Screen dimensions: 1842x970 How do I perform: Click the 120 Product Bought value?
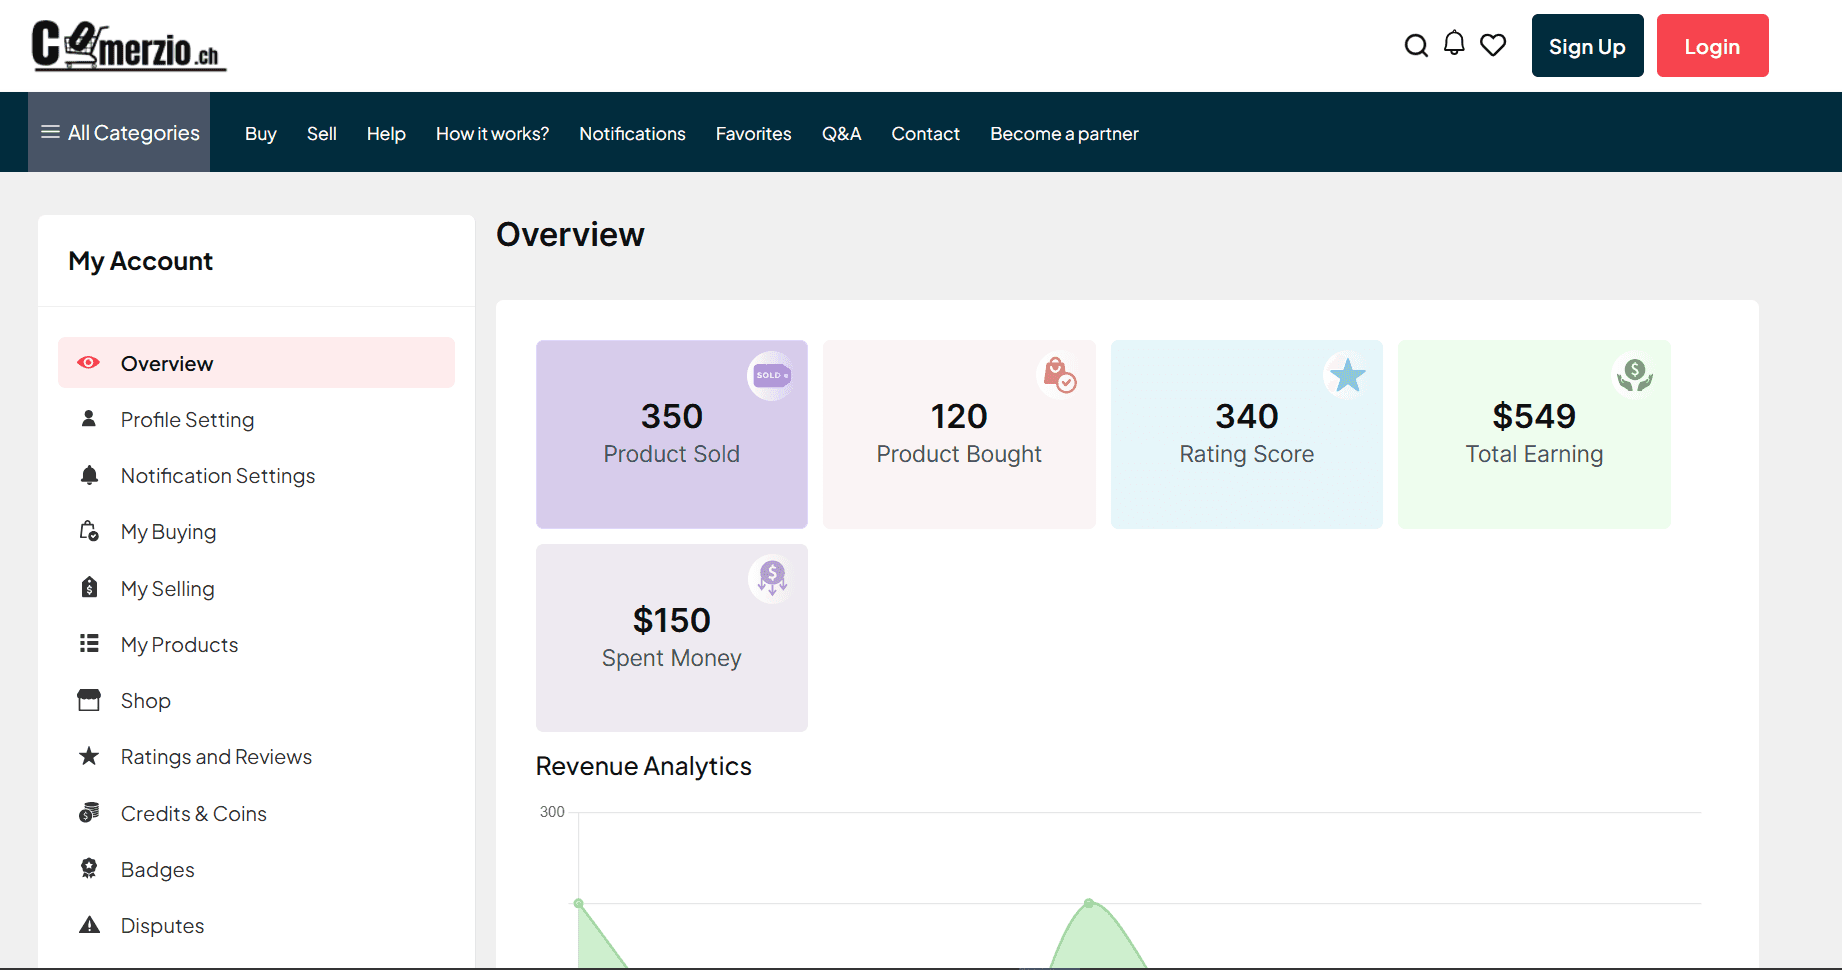(x=959, y=416)
